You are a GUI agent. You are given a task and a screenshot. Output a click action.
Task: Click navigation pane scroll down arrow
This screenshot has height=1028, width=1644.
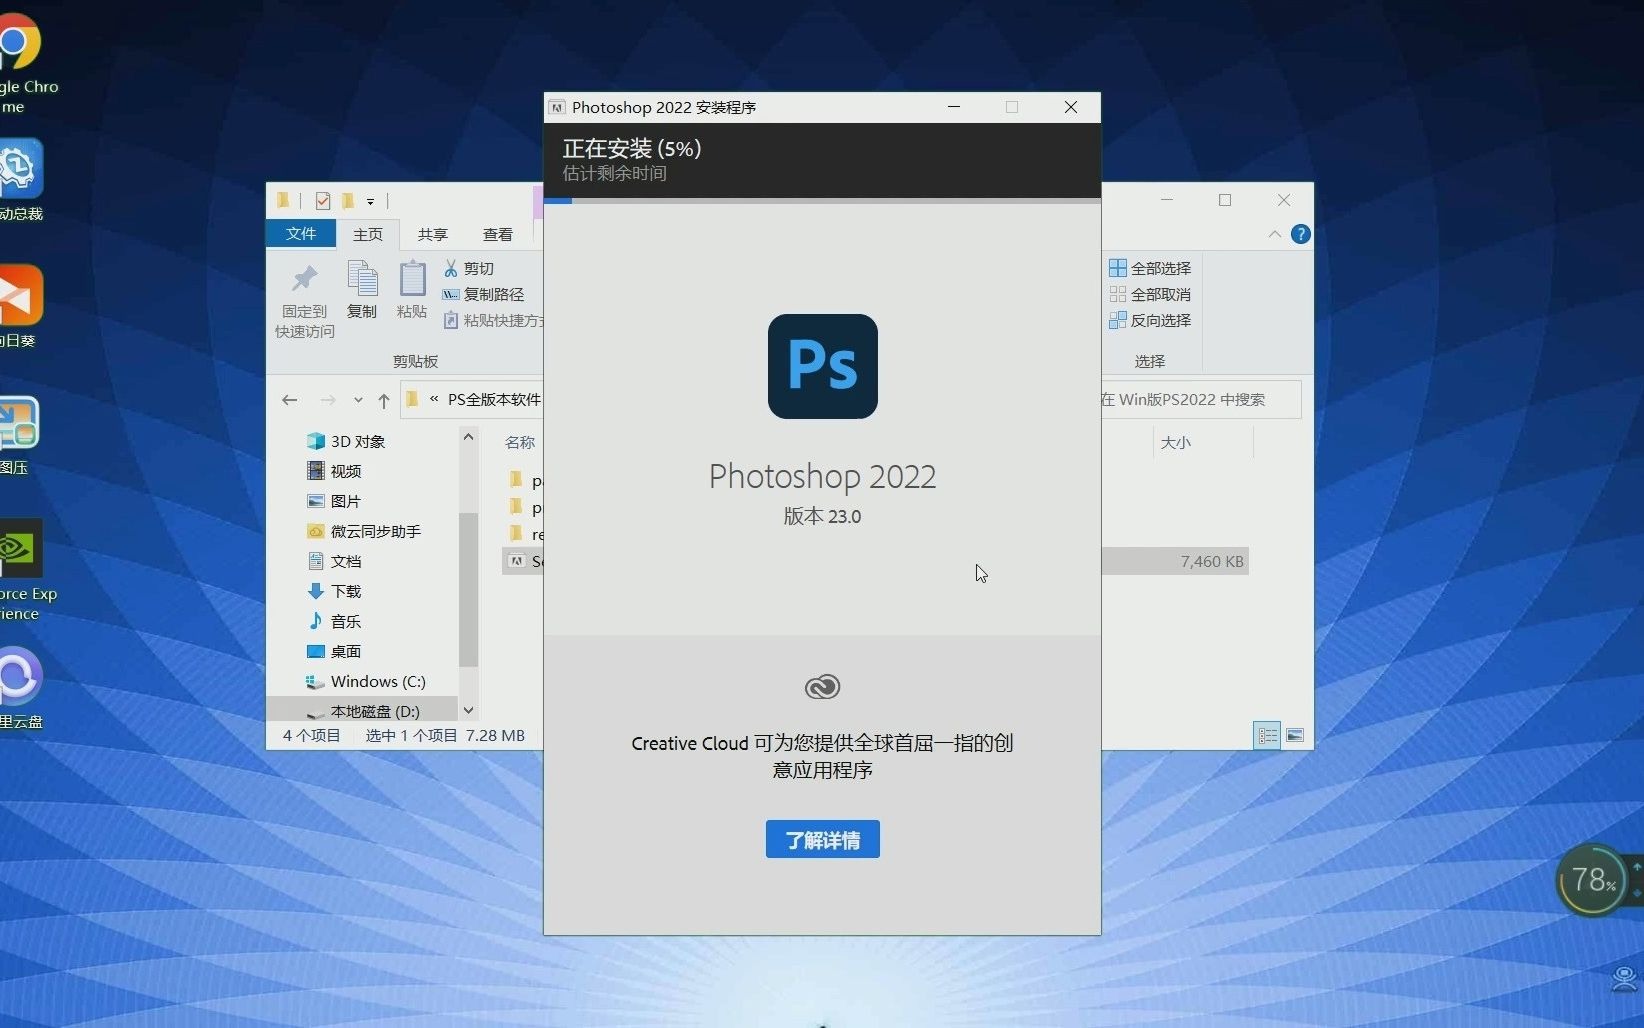point(468,710)
